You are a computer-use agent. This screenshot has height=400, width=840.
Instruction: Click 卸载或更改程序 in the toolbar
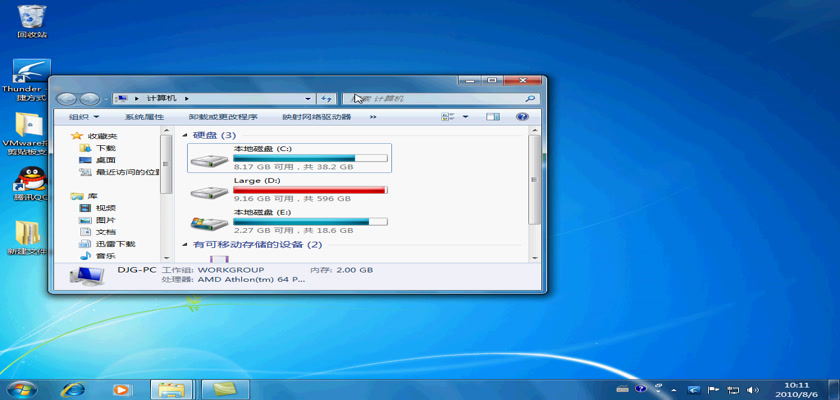[222, 117]
